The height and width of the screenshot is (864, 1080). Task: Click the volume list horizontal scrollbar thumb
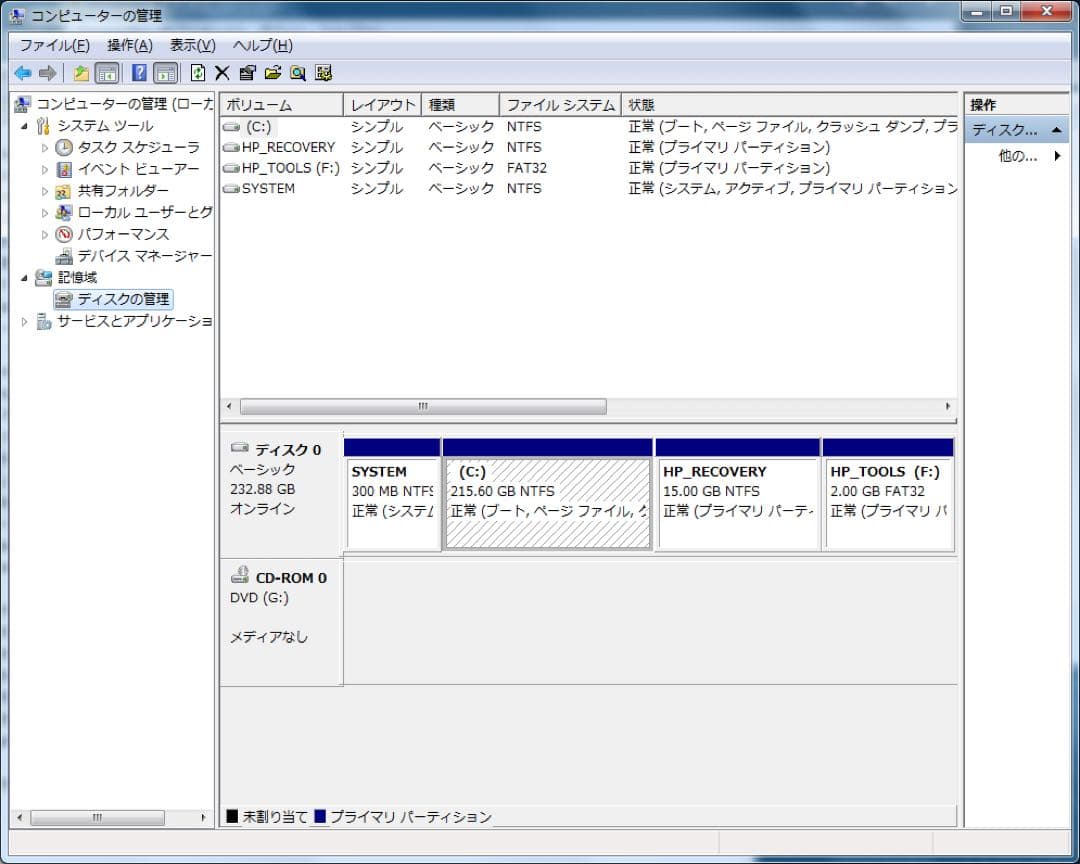(x=423, y=407)
